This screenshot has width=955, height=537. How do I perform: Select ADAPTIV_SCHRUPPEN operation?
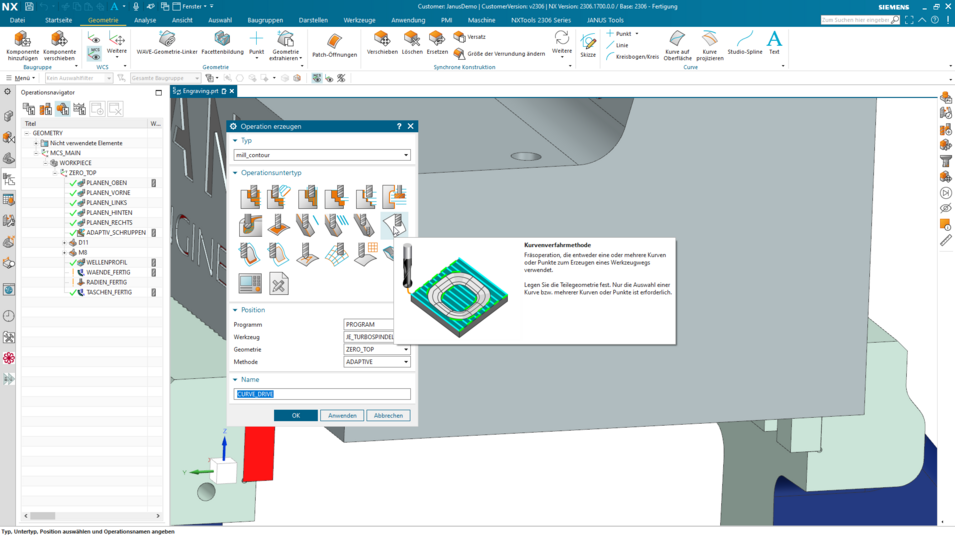[x=116, y=233]
